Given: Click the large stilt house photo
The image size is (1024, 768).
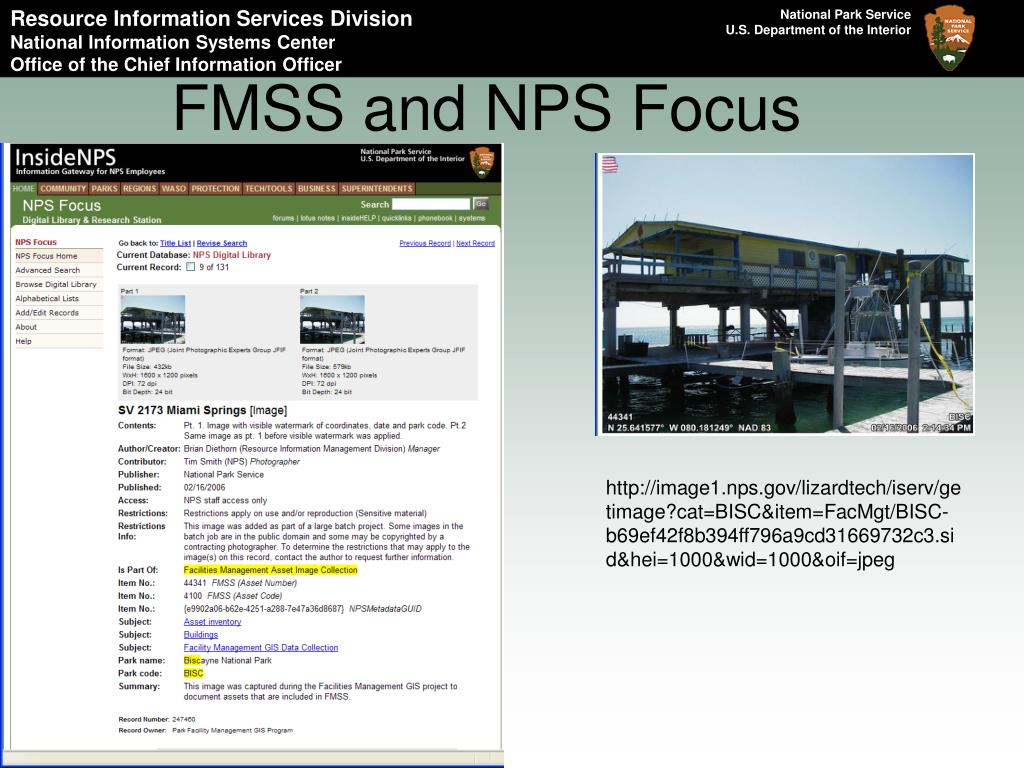Looking at the screenshot, I should click(x=786, y=294).
